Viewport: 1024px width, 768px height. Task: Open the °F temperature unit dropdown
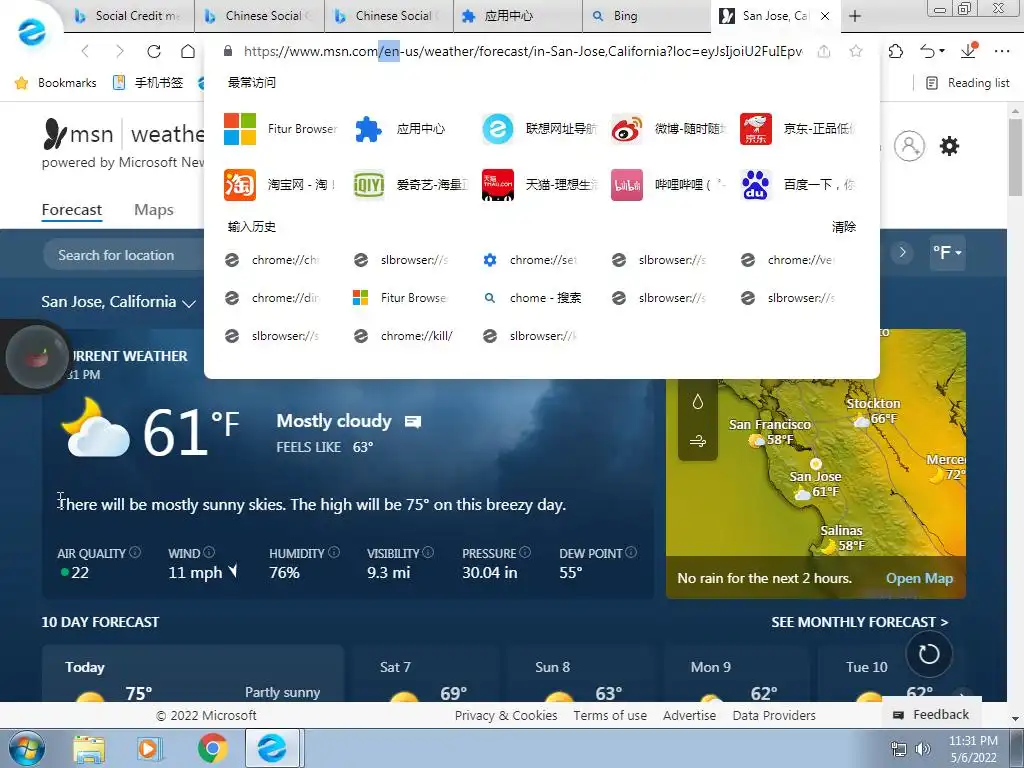point(947,252)
